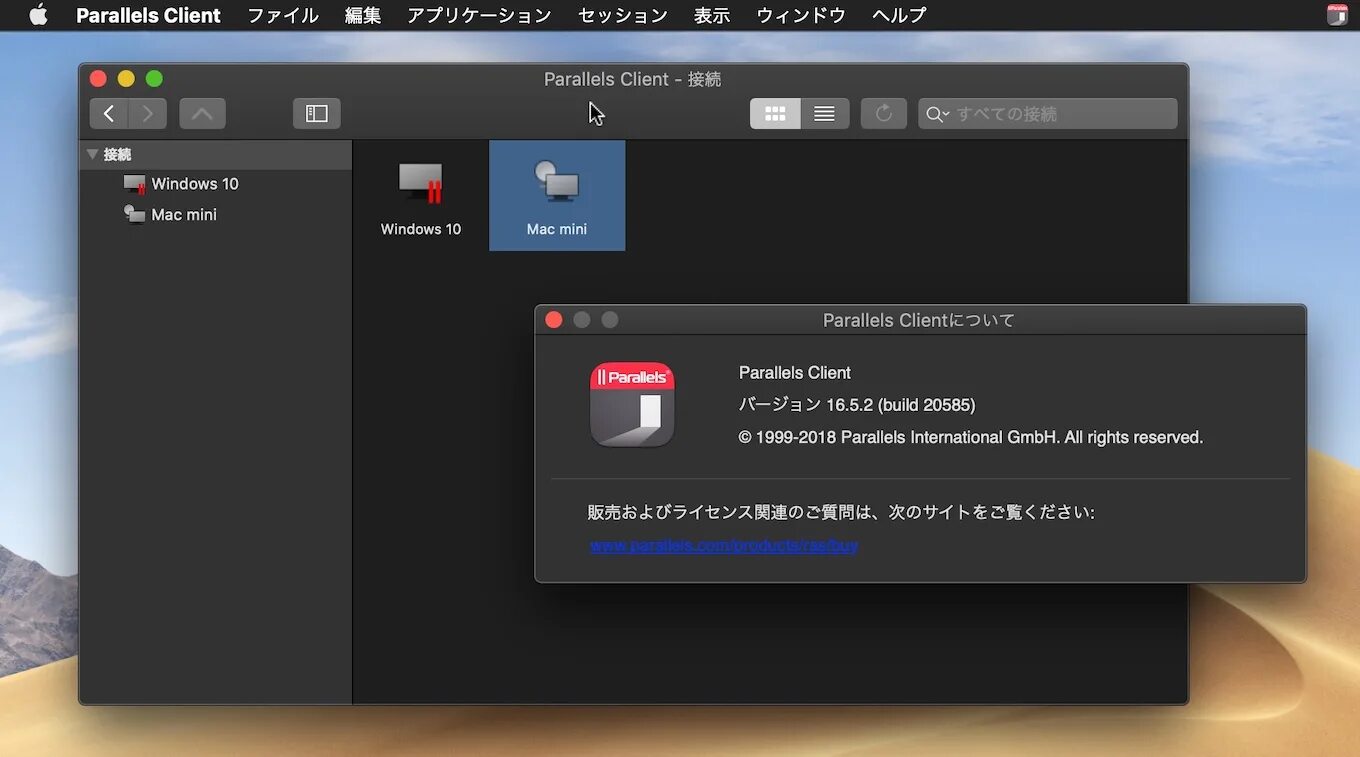Screen dimensions: 1360x757
Task: Click the Mac mini icon in sidebar row
Action: pos(135,214)
